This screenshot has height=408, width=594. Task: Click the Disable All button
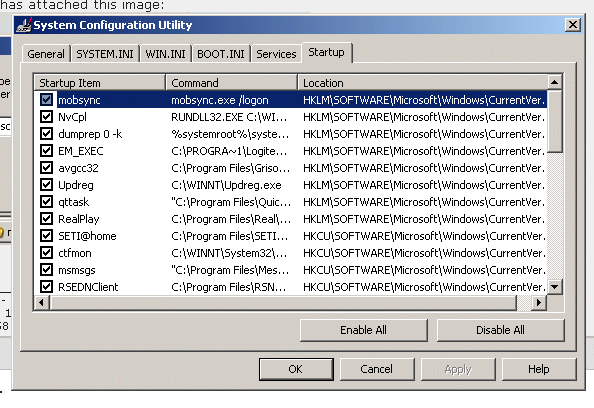click(500, 330)
